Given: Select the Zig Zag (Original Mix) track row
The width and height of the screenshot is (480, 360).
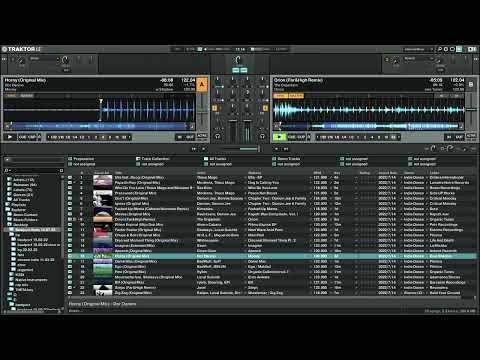Looking at the screenshot, I should [x=272, y=293].
